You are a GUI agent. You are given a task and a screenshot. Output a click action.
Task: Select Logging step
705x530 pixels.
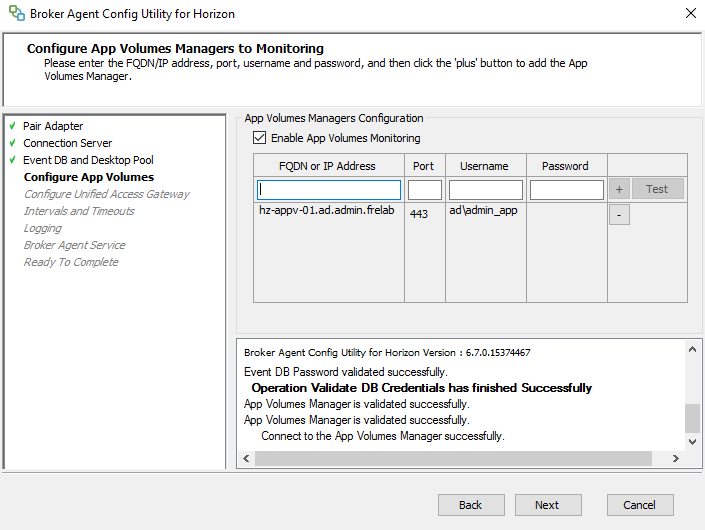point(43,228)
